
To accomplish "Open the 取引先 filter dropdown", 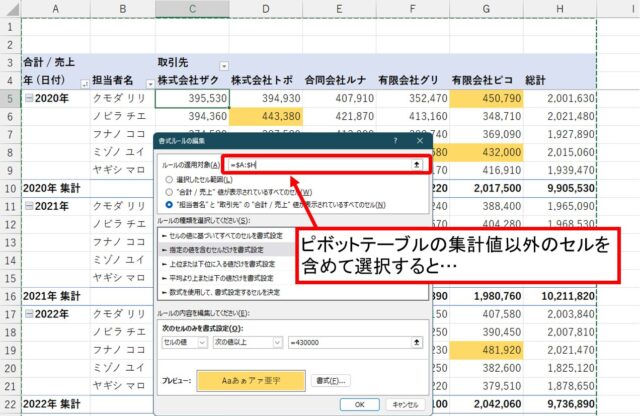I will 224,66.
